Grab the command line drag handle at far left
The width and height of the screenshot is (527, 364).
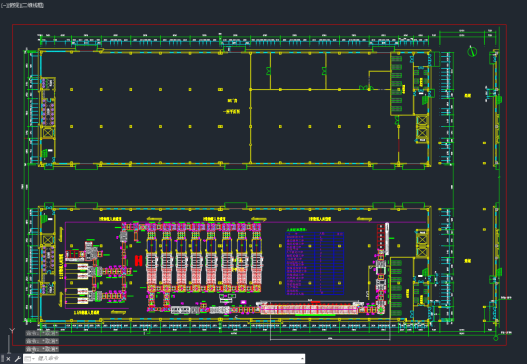pos(2,359)
